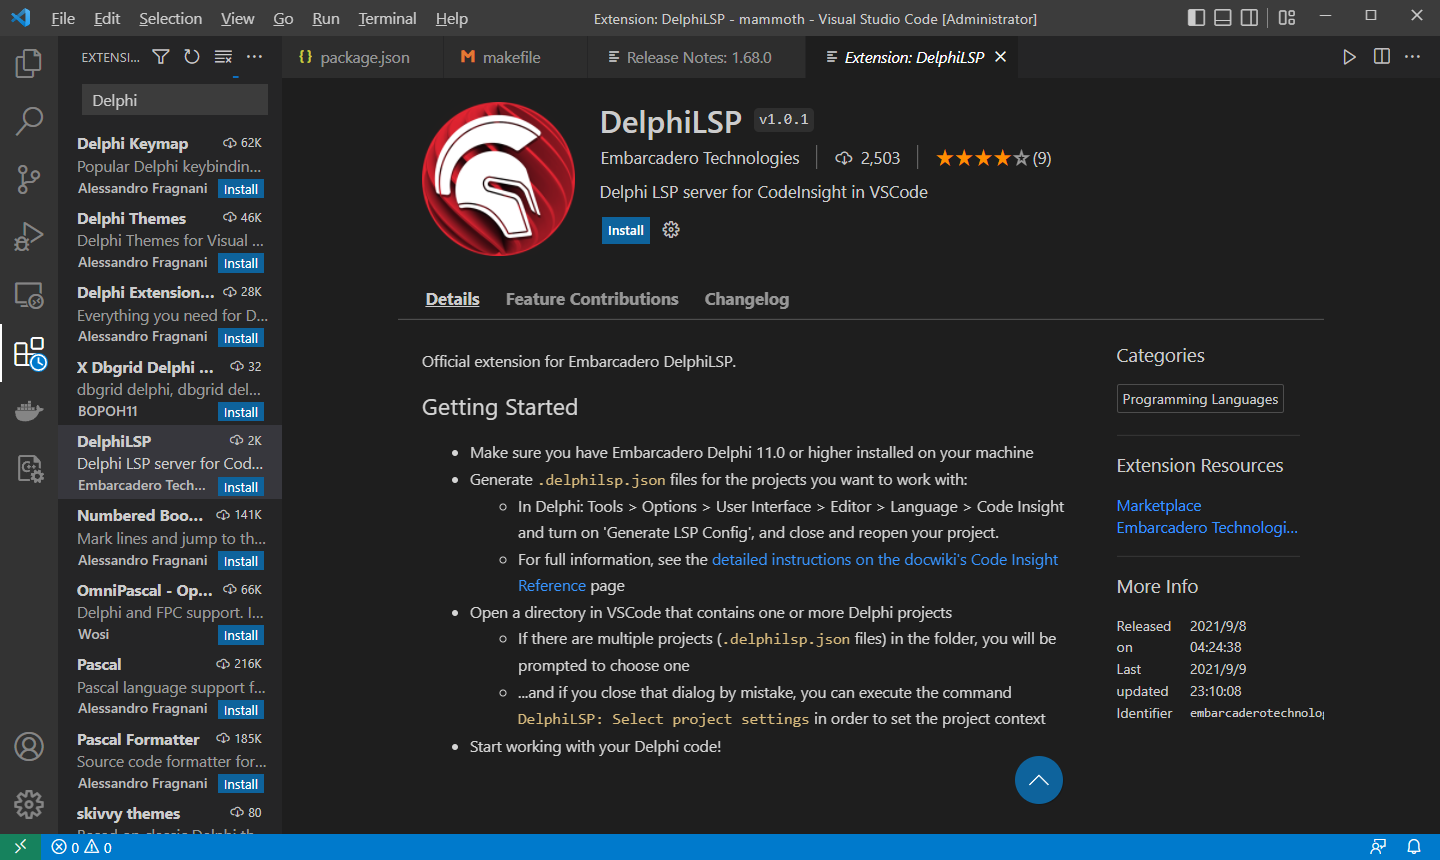The image size is (1440, 860).
Task: Open the Remote Explorer view
Action: [29, 295]
